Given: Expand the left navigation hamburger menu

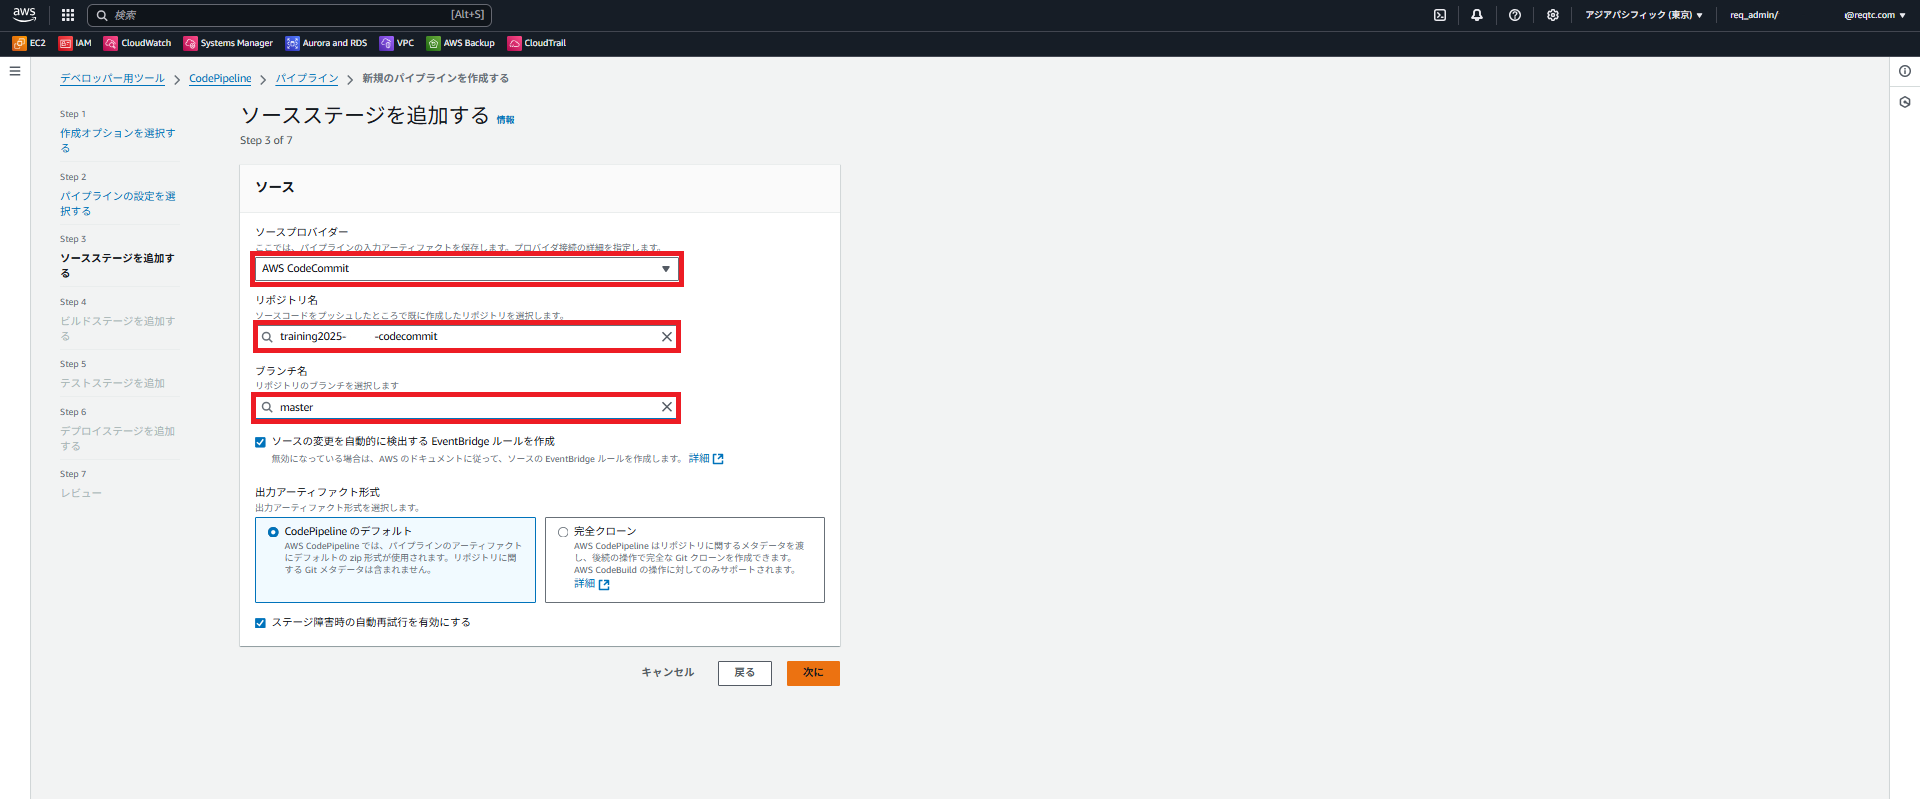Looking at the screenshot, I should (15, 71).
